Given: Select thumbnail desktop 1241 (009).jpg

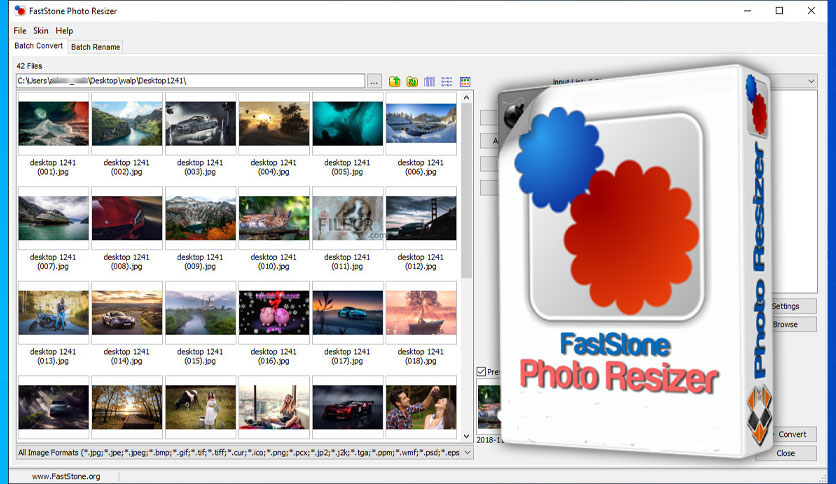Looking at the screenshot, I should click(x=200, y=218).
